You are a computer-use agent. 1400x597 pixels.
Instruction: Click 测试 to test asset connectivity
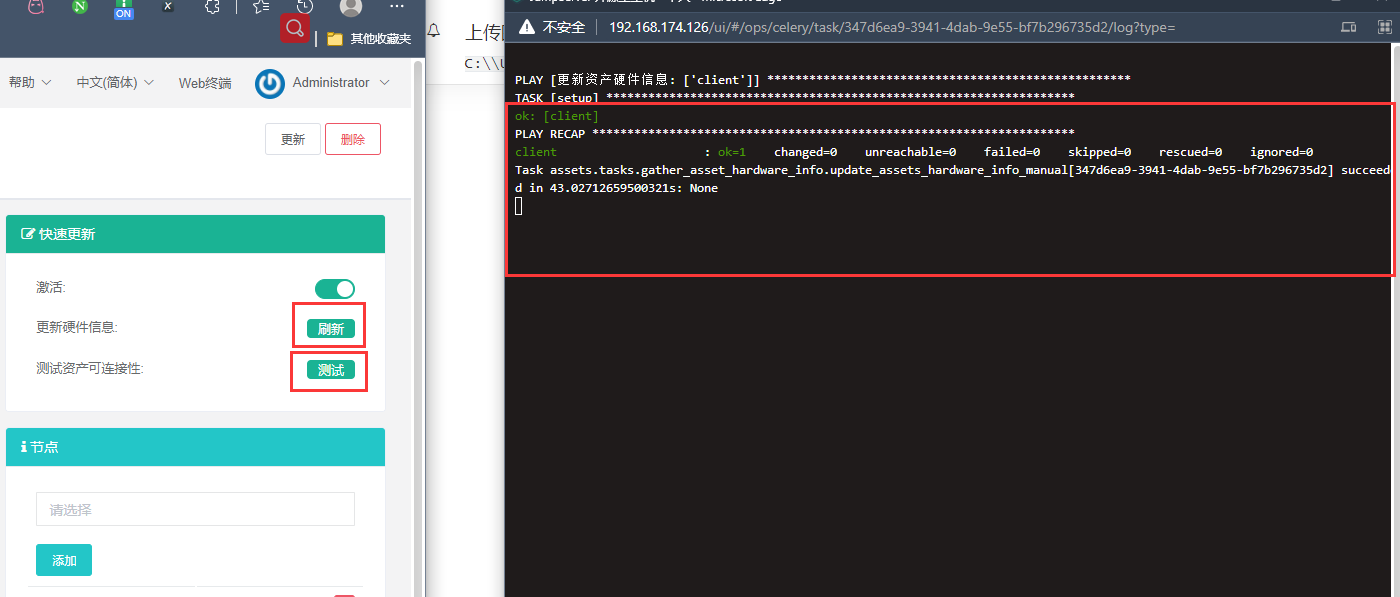click(331, 370)
